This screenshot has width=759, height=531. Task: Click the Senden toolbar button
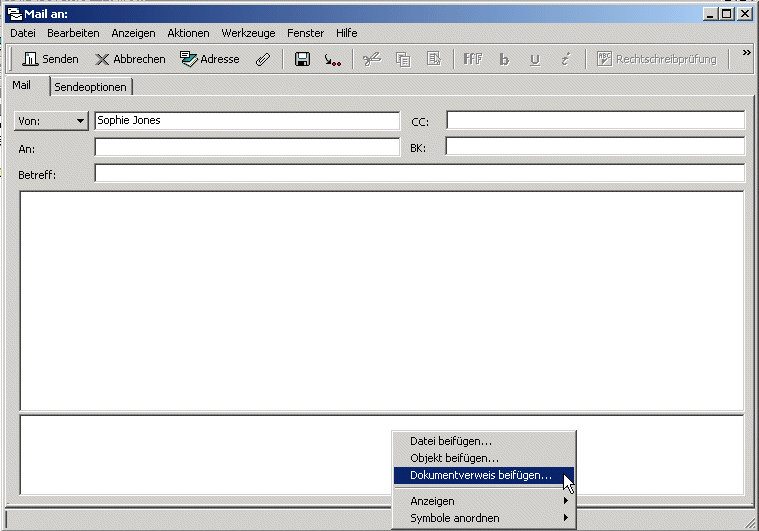pyautogui.click(x=50, y=59)
